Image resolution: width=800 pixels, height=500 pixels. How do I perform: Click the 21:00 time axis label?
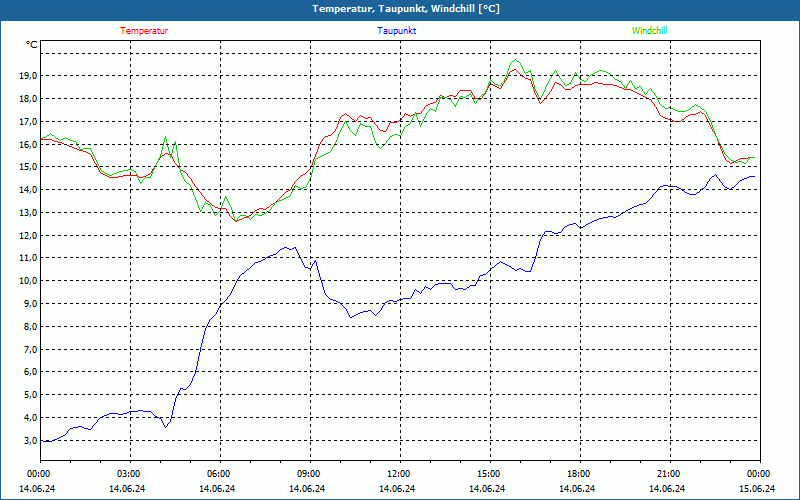click(x=669, y=474)
